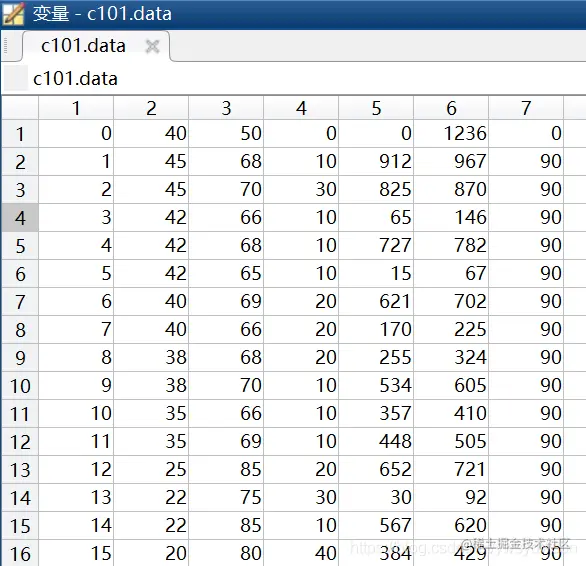This screenshot has width=586, height=566.
Task: Select row header 15
Action: click(20, 526)
